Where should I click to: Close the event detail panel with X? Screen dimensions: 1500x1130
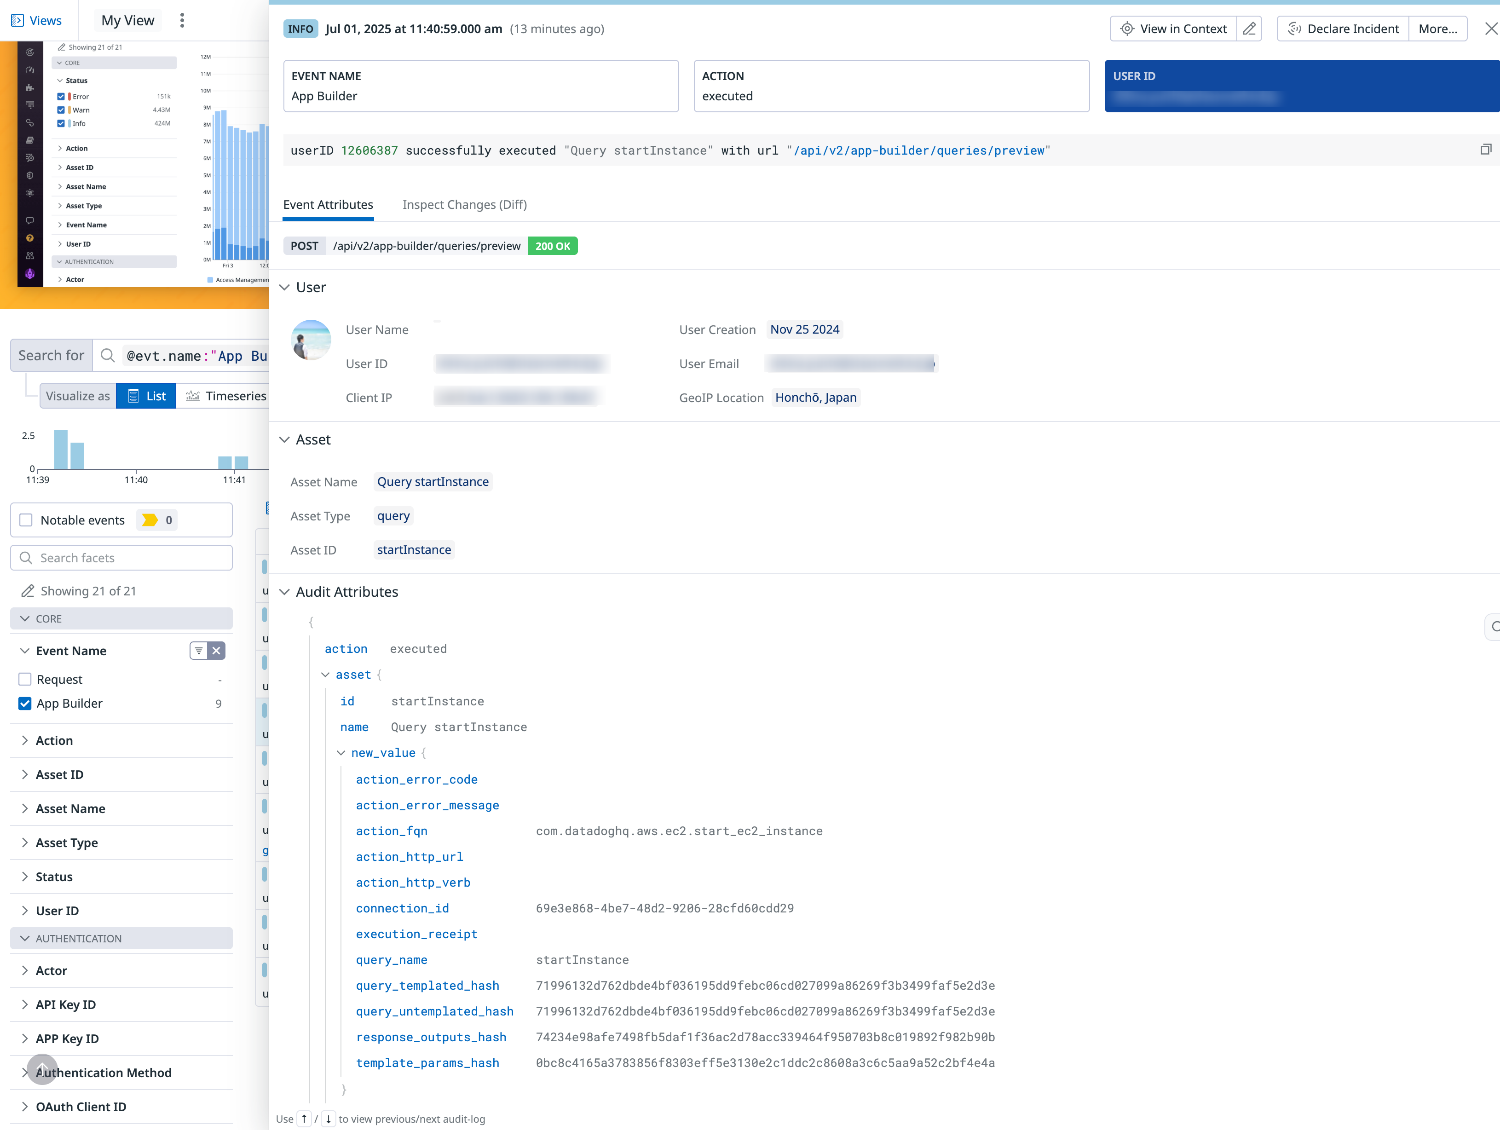click(1491, 29)
